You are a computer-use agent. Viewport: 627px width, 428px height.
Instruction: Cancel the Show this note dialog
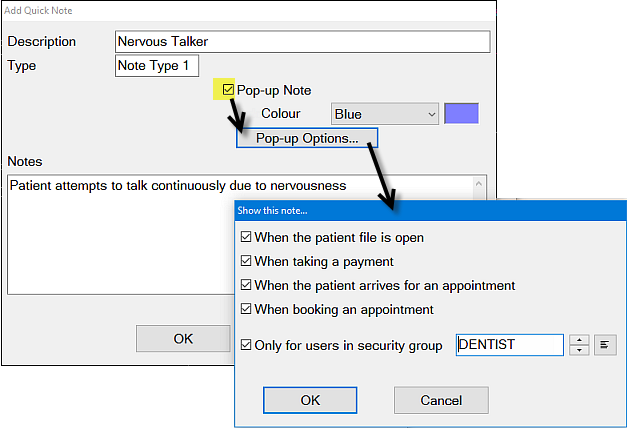click(x=441, y=400)
